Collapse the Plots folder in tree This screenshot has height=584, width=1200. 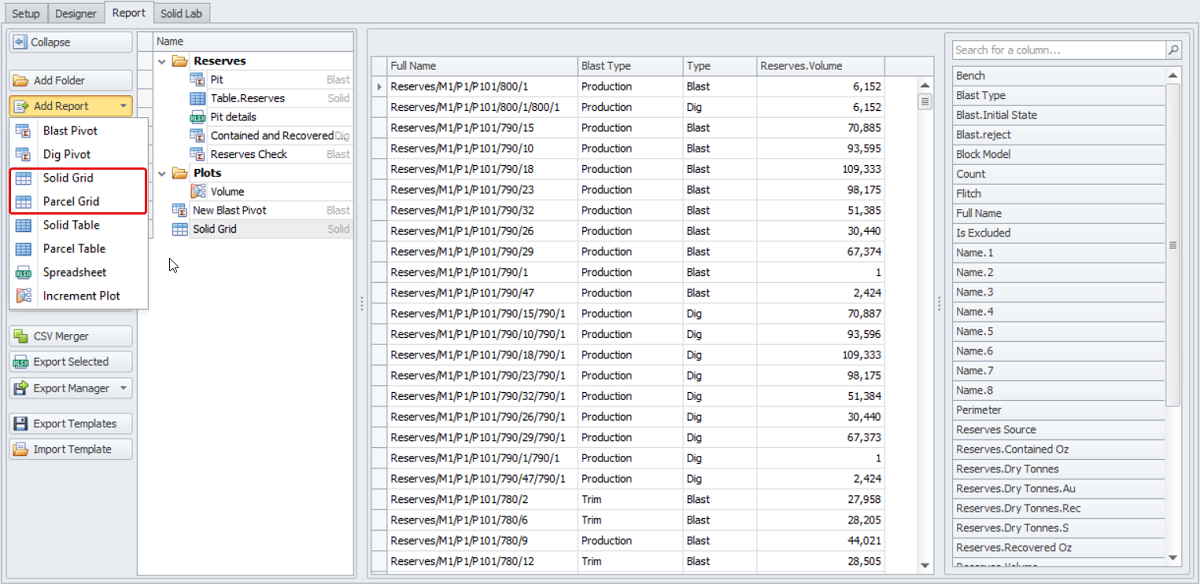pos(162,173)
